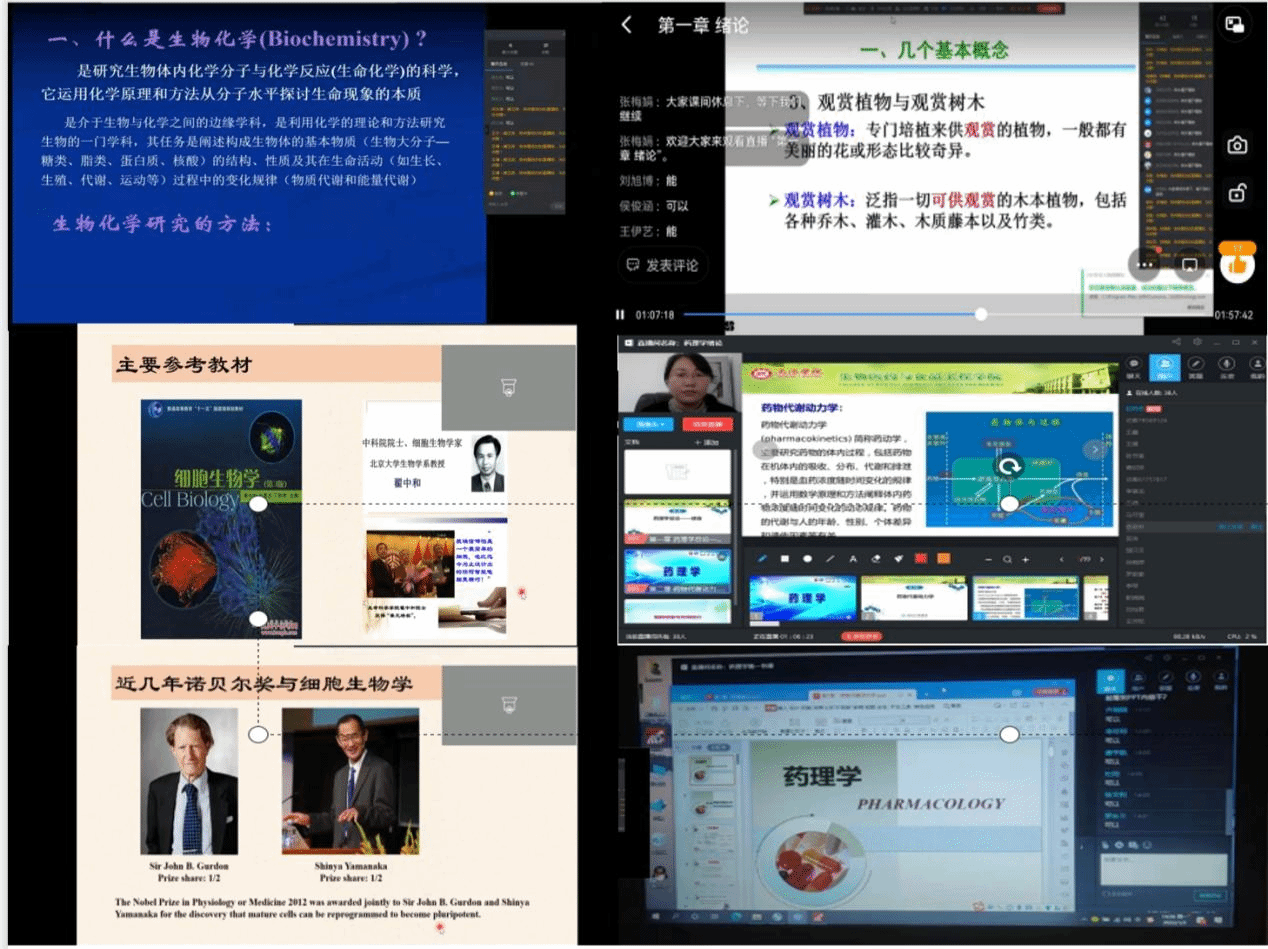
Task: Choose the text annotation tool
Action: 853,559
